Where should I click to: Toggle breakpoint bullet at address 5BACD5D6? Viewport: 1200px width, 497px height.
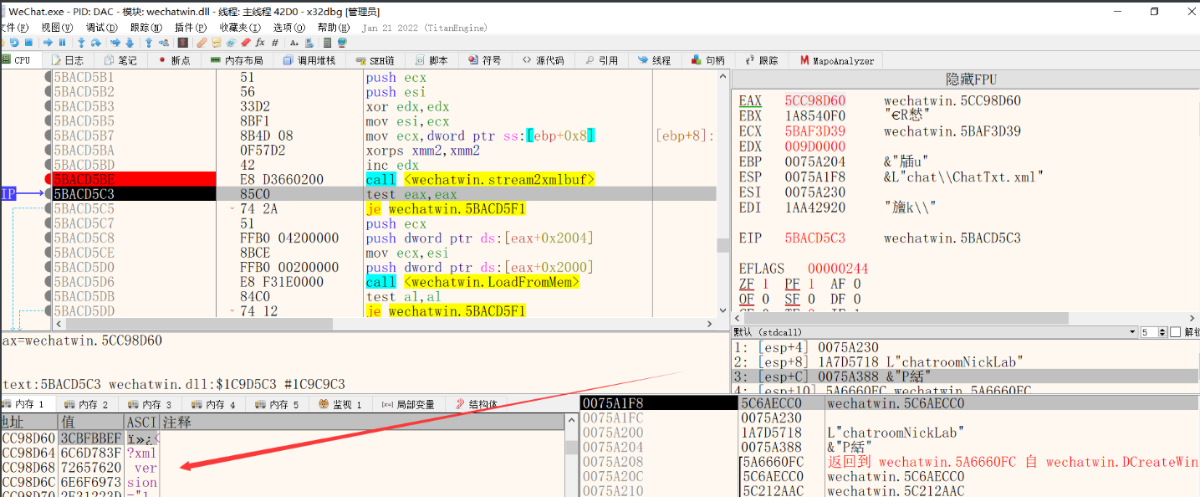point(47,282)
